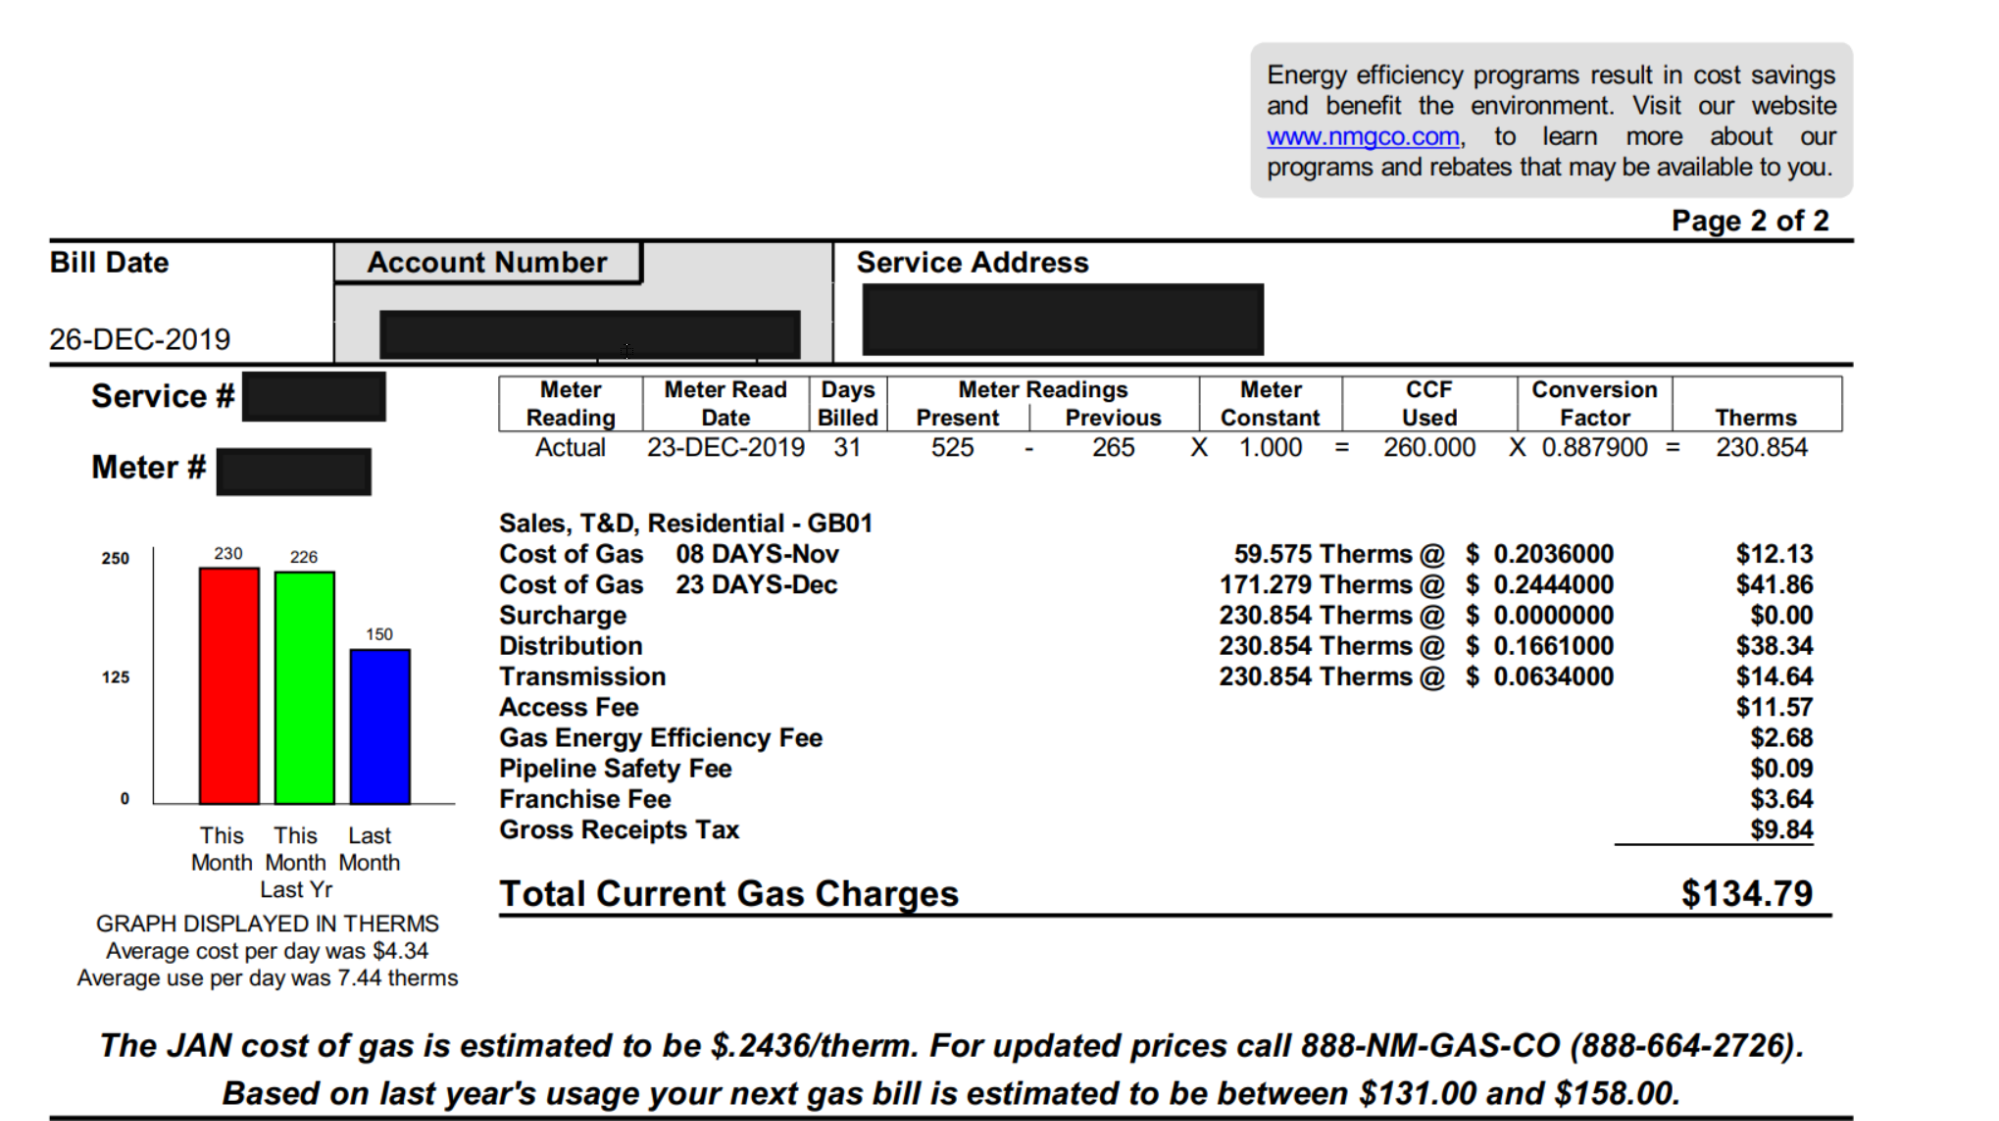This screenshot has width=1999, height=1121.
Task: Select the Cost of Gas 23 DAYS-Dec line
Action: (667, 584)
